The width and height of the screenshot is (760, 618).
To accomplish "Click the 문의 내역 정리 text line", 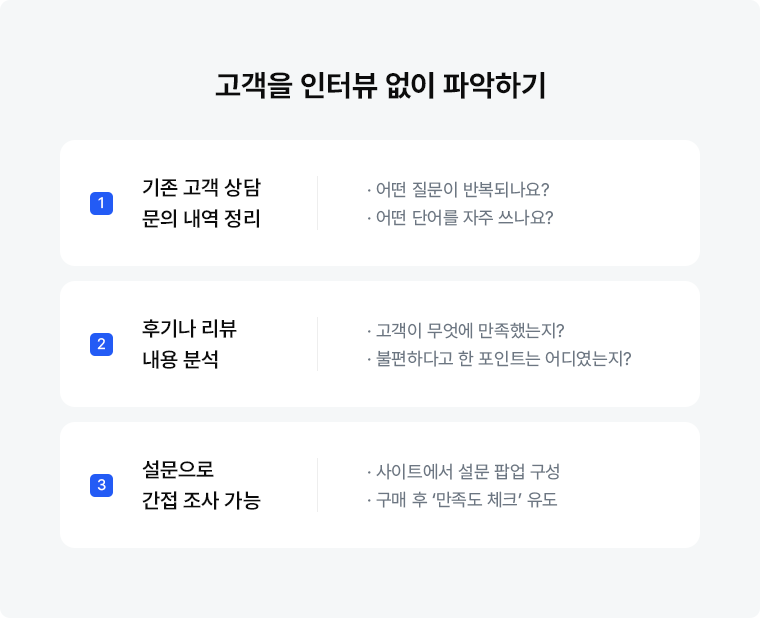I will (x=201, y=219).
